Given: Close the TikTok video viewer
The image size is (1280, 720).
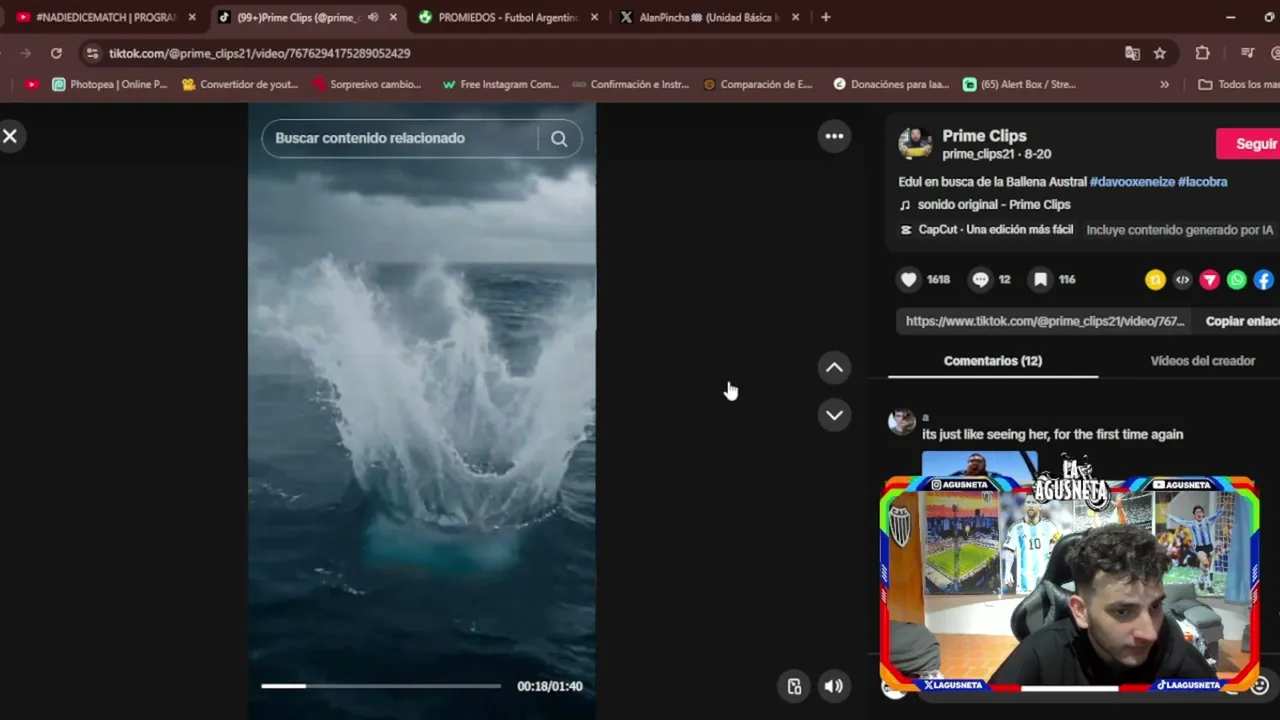Looking at the screenshot, I should click(x=10, y=136).
